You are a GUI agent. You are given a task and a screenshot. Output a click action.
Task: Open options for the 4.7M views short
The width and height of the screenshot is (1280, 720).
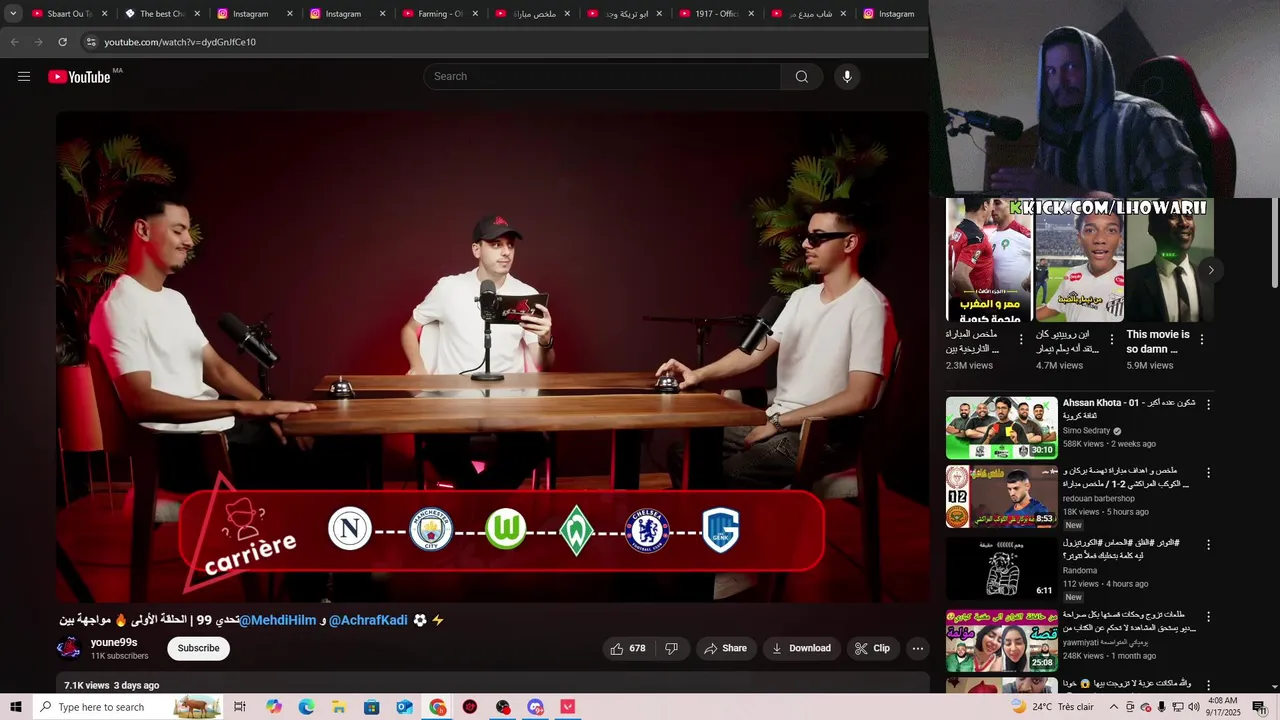point(1111,340)
